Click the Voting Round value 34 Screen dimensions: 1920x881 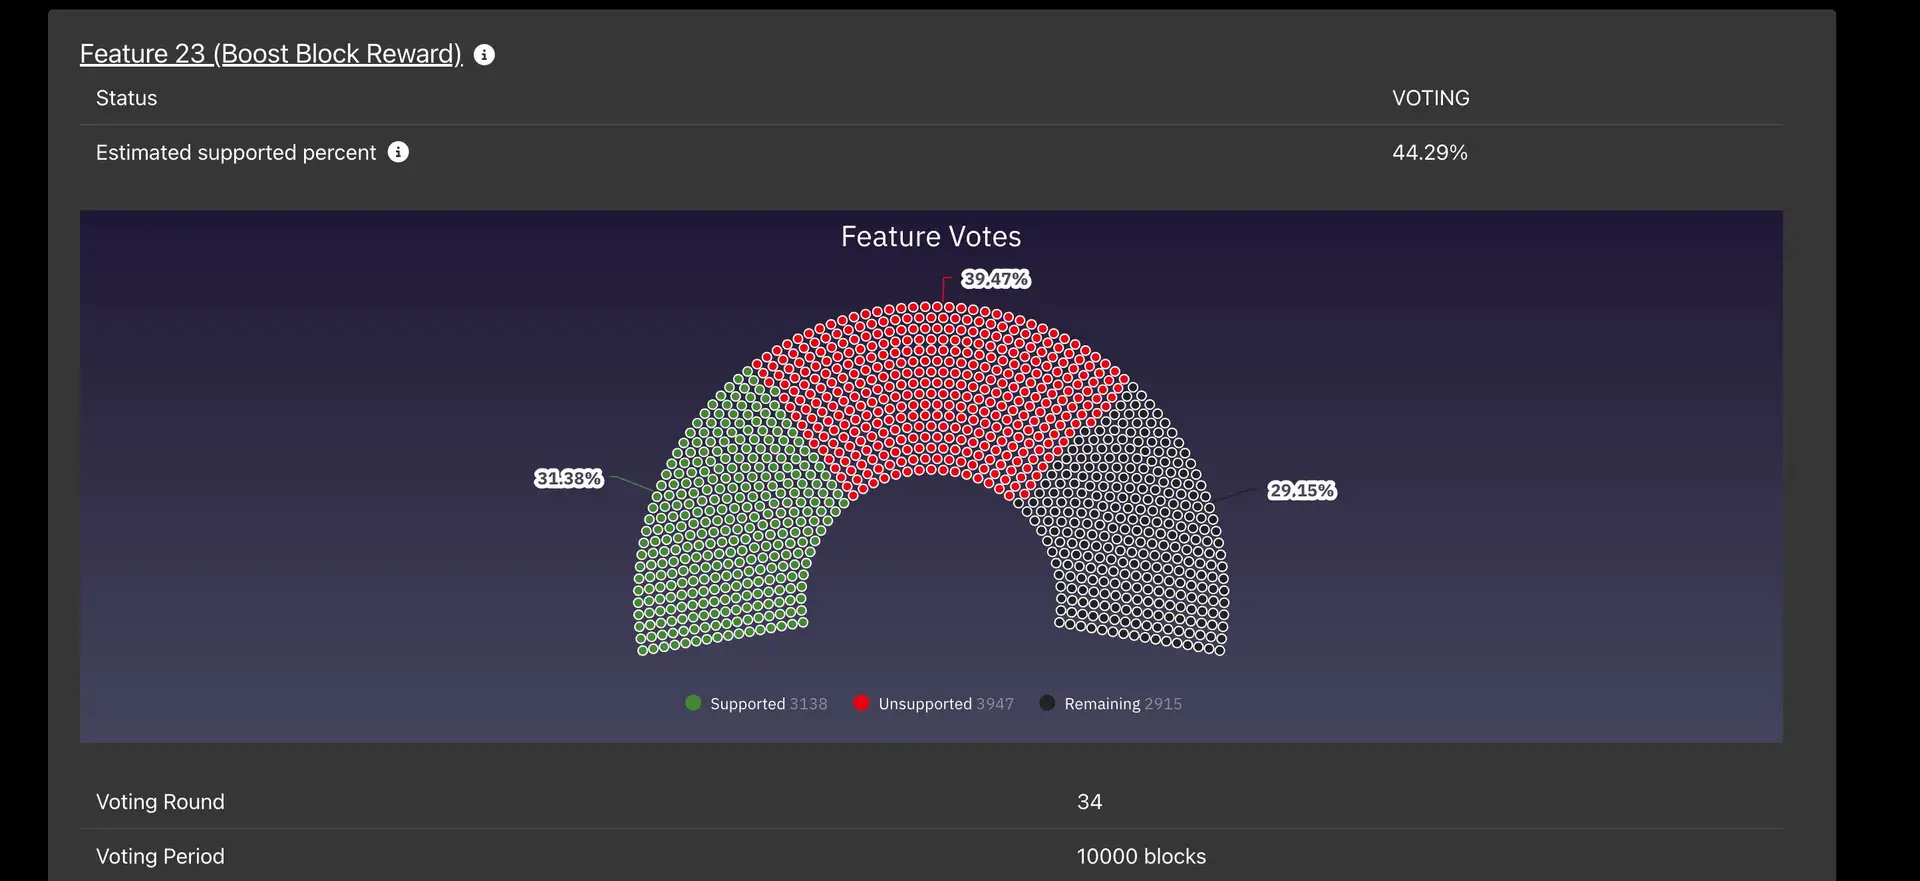1089,802
